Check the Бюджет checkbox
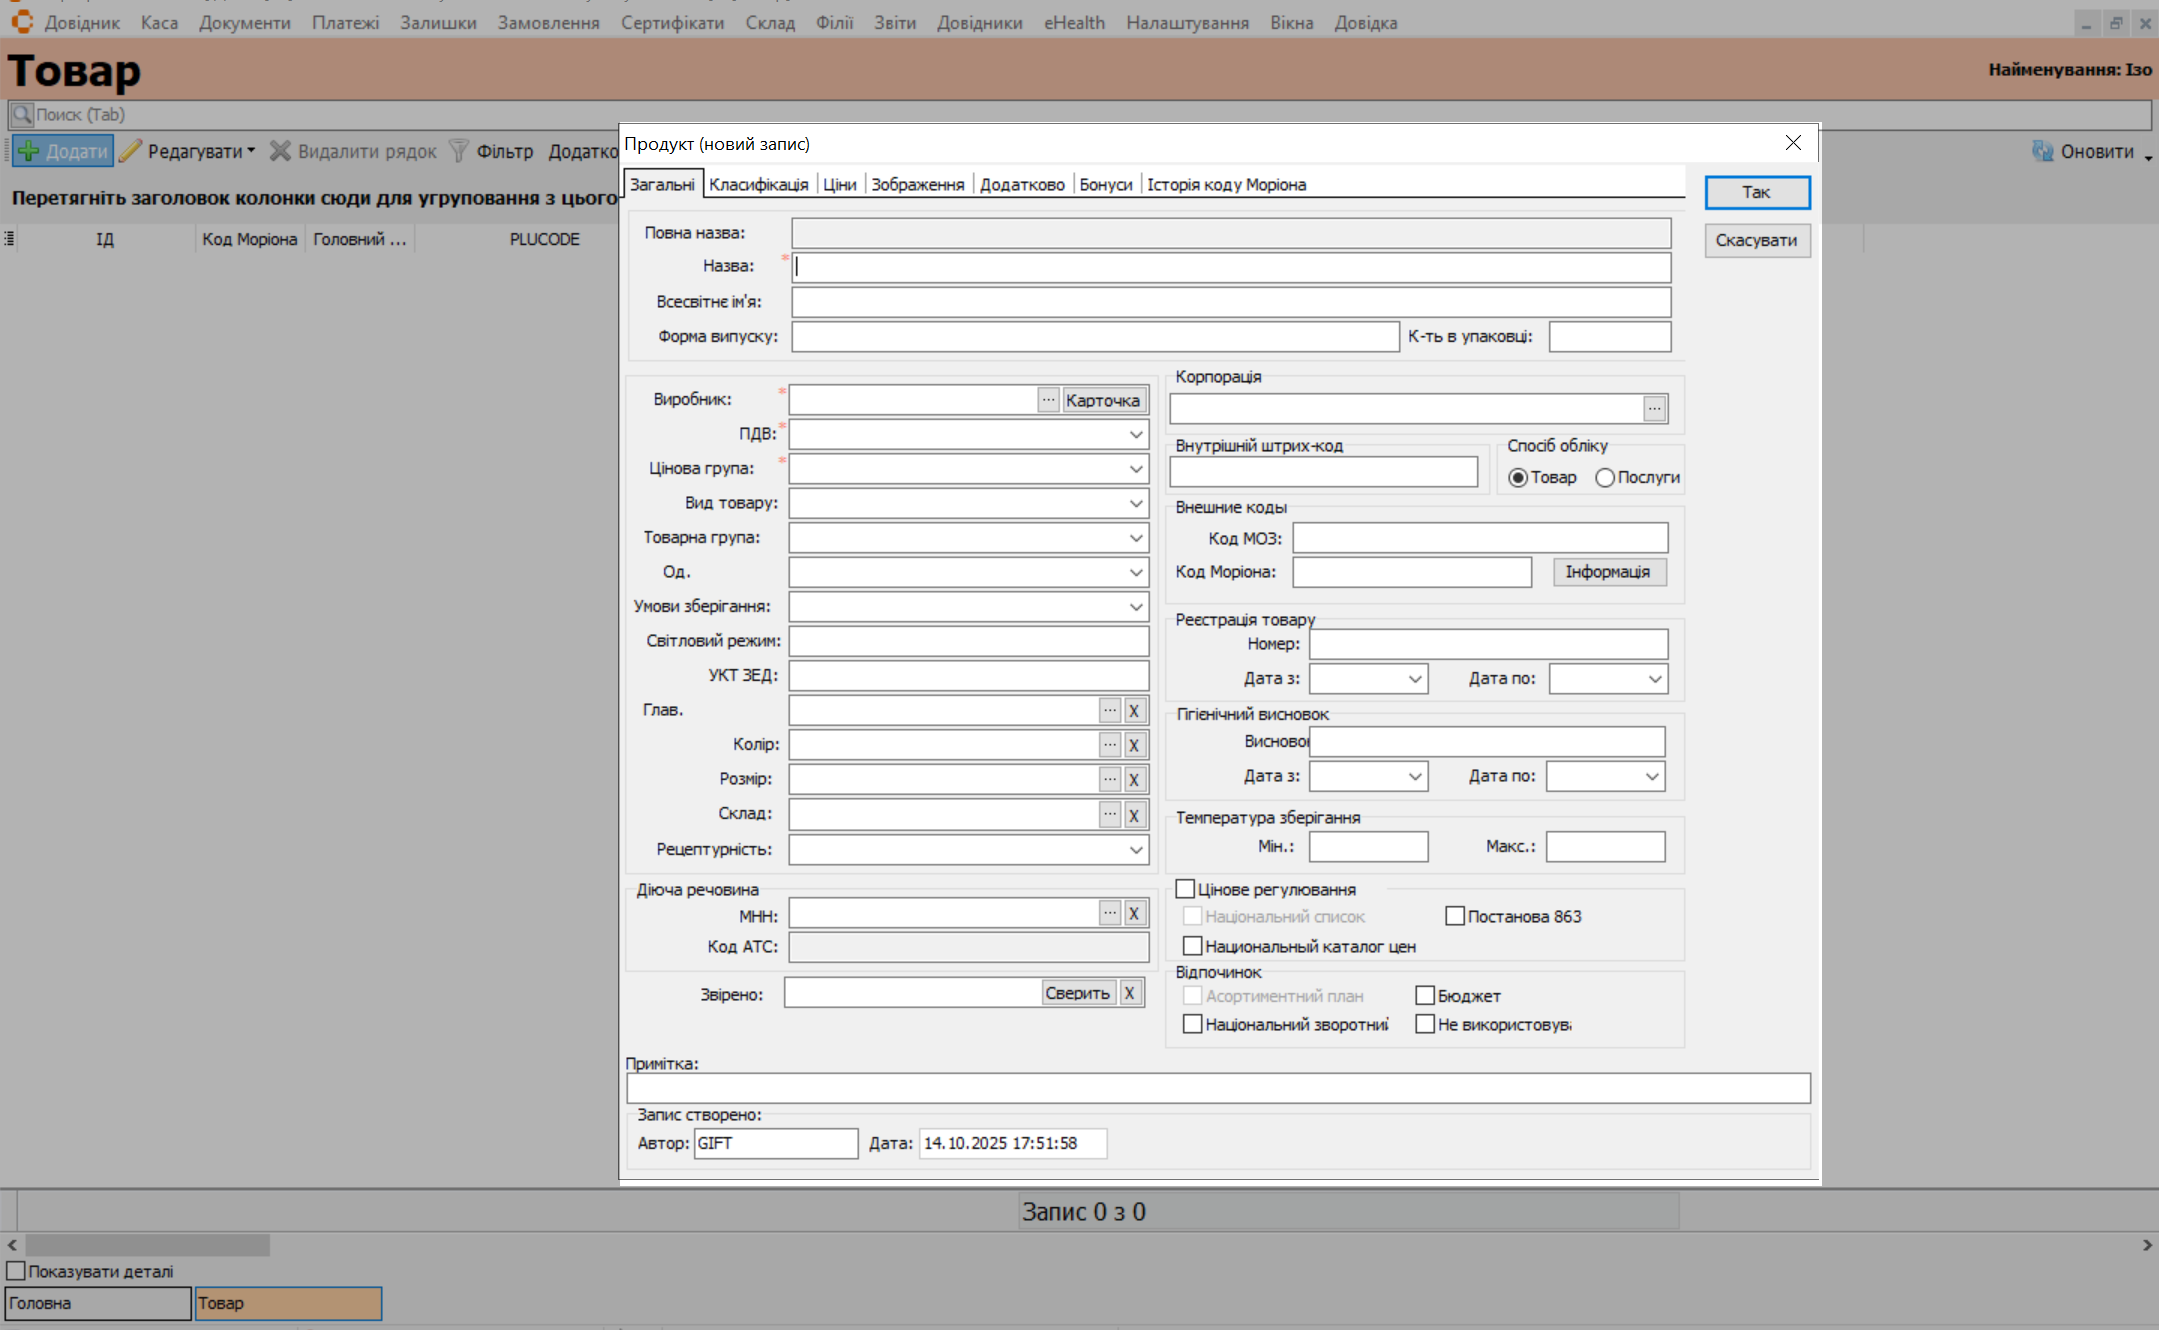Screen dimensions: 2159x1330 1425,996
